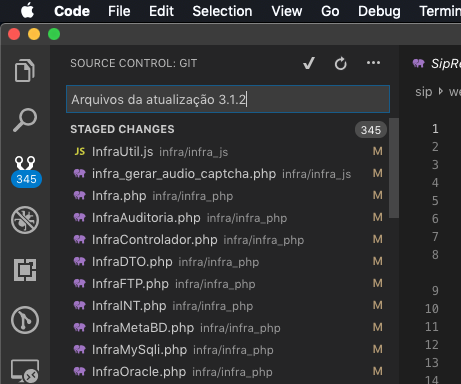461x384 pixels.
Task: Click editor line number 9
Action: pos(435,291)
